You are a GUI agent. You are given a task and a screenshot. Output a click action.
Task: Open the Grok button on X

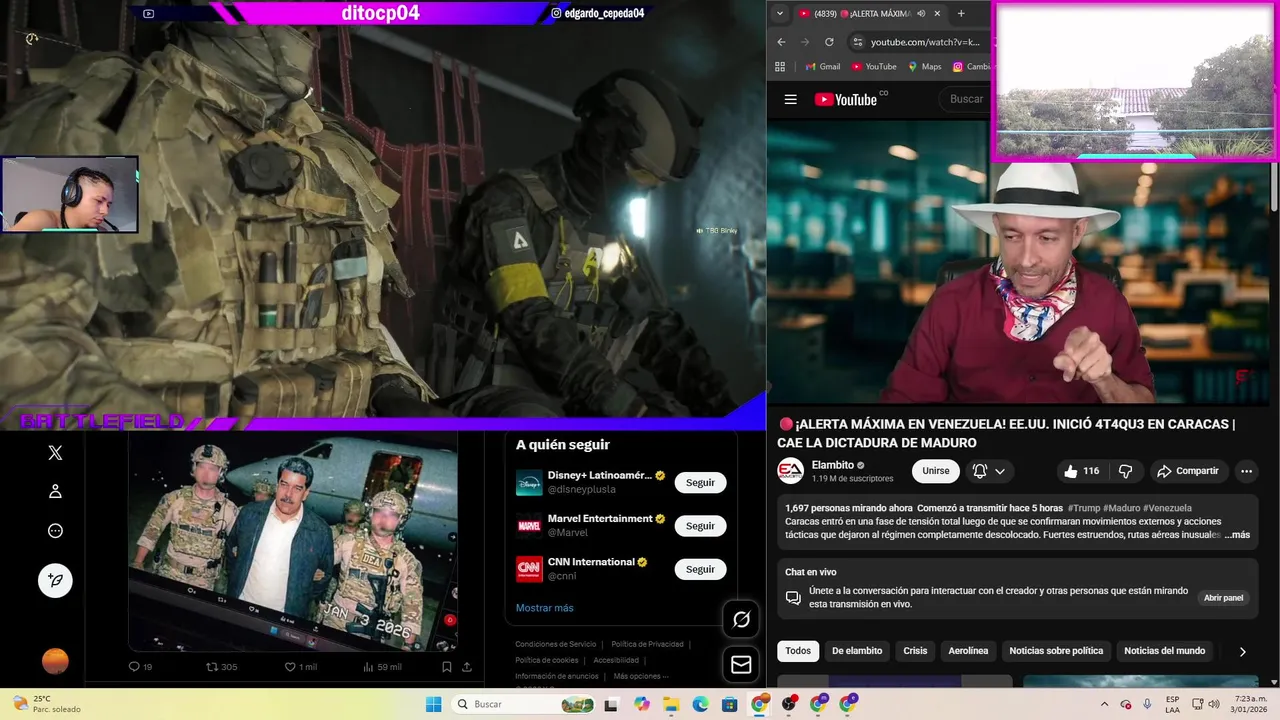(x=741, y=620)
